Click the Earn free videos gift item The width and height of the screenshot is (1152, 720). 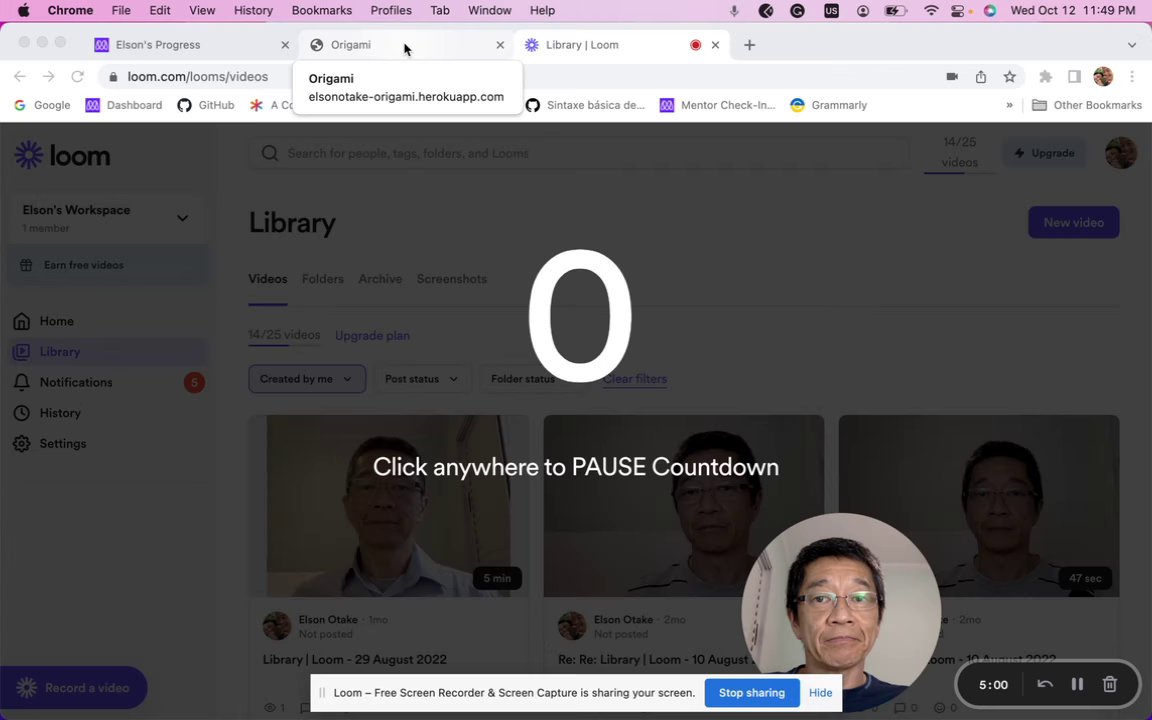coord(108,265)
